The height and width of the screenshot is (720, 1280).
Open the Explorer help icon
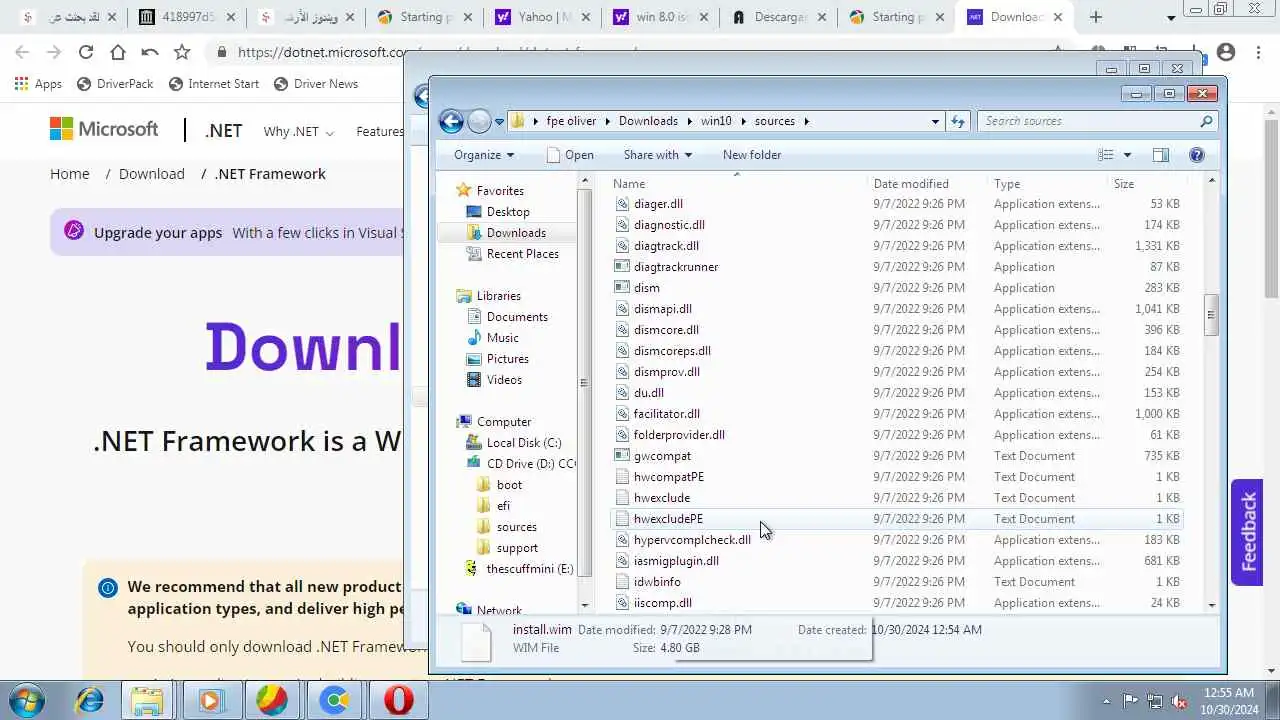1197,155
